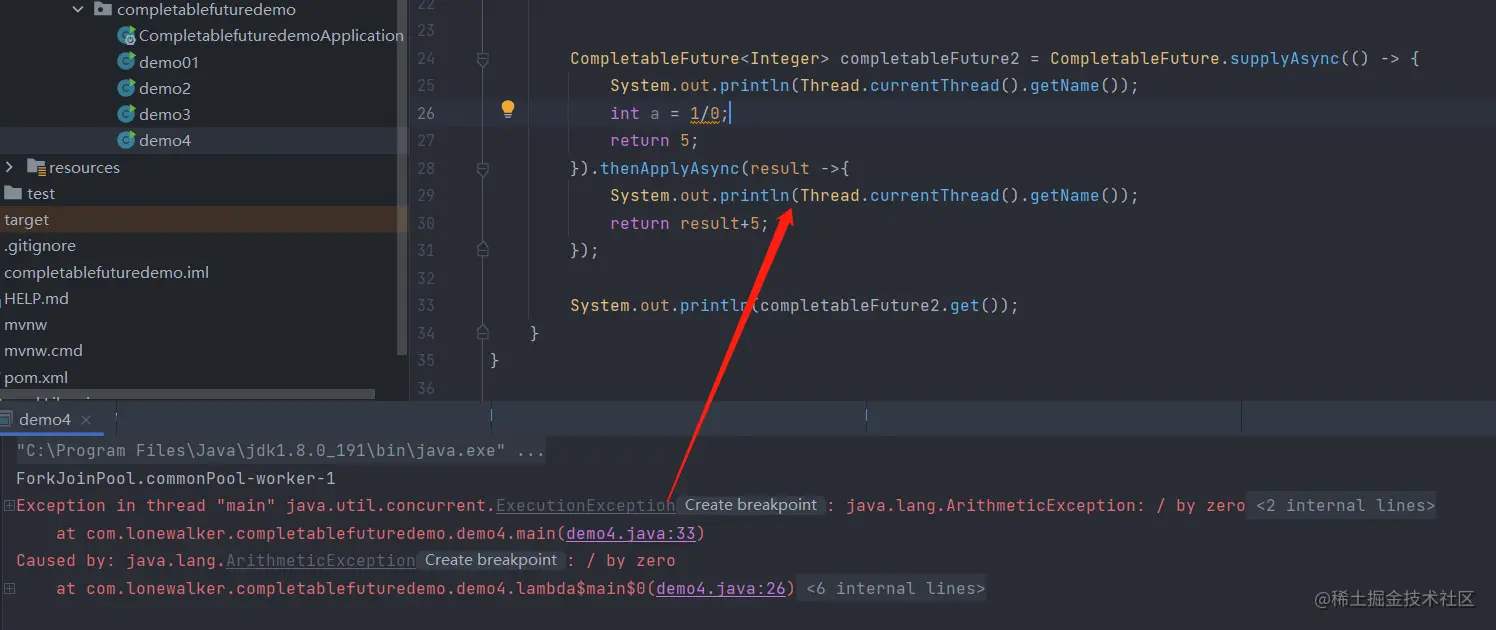
Task: Click the completablefuturedemo package folder icon
Action: (x=102, y=9)
